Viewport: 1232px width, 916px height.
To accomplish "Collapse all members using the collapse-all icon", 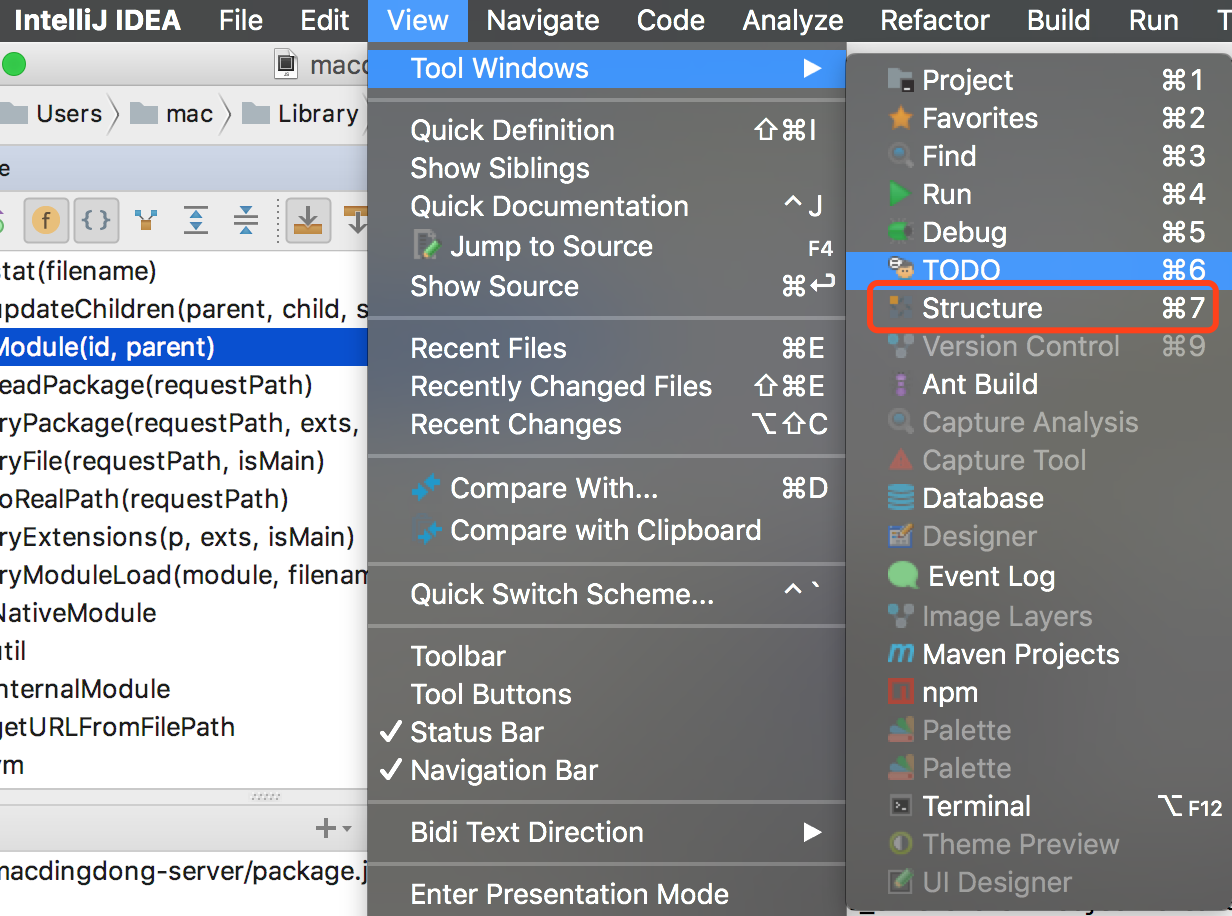I will [245, 220].
